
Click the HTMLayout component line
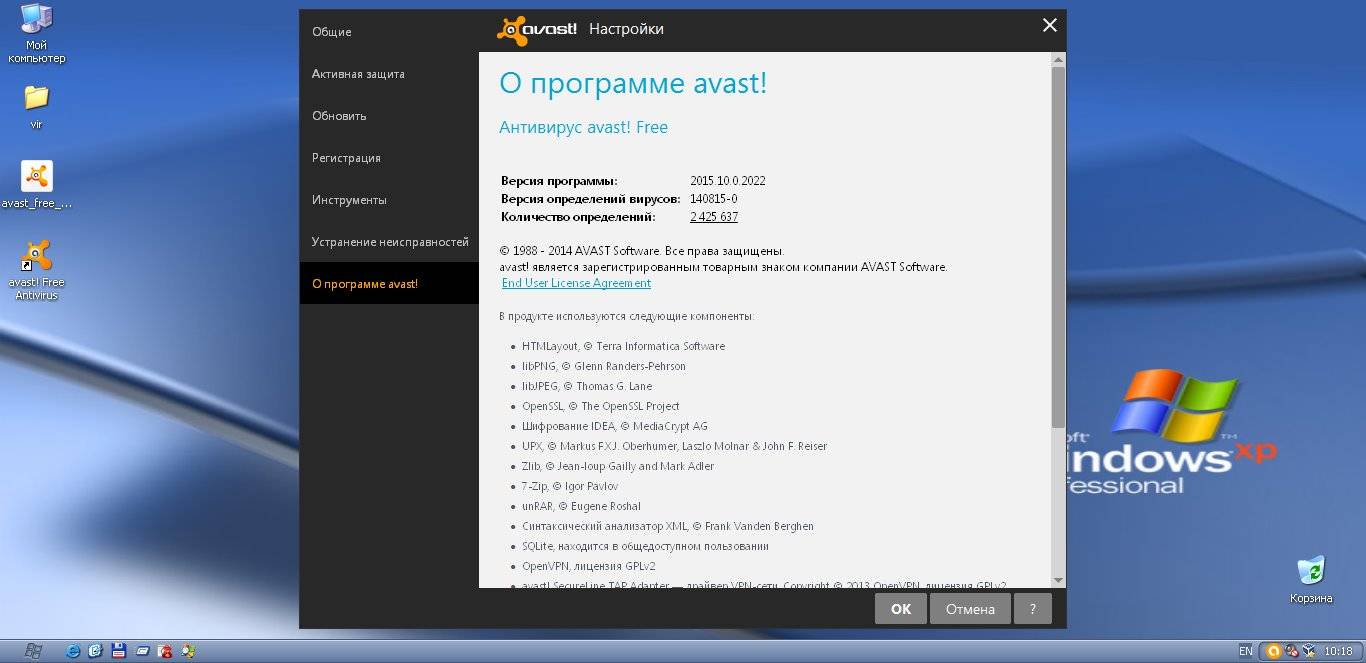click(x=623, y=346)
